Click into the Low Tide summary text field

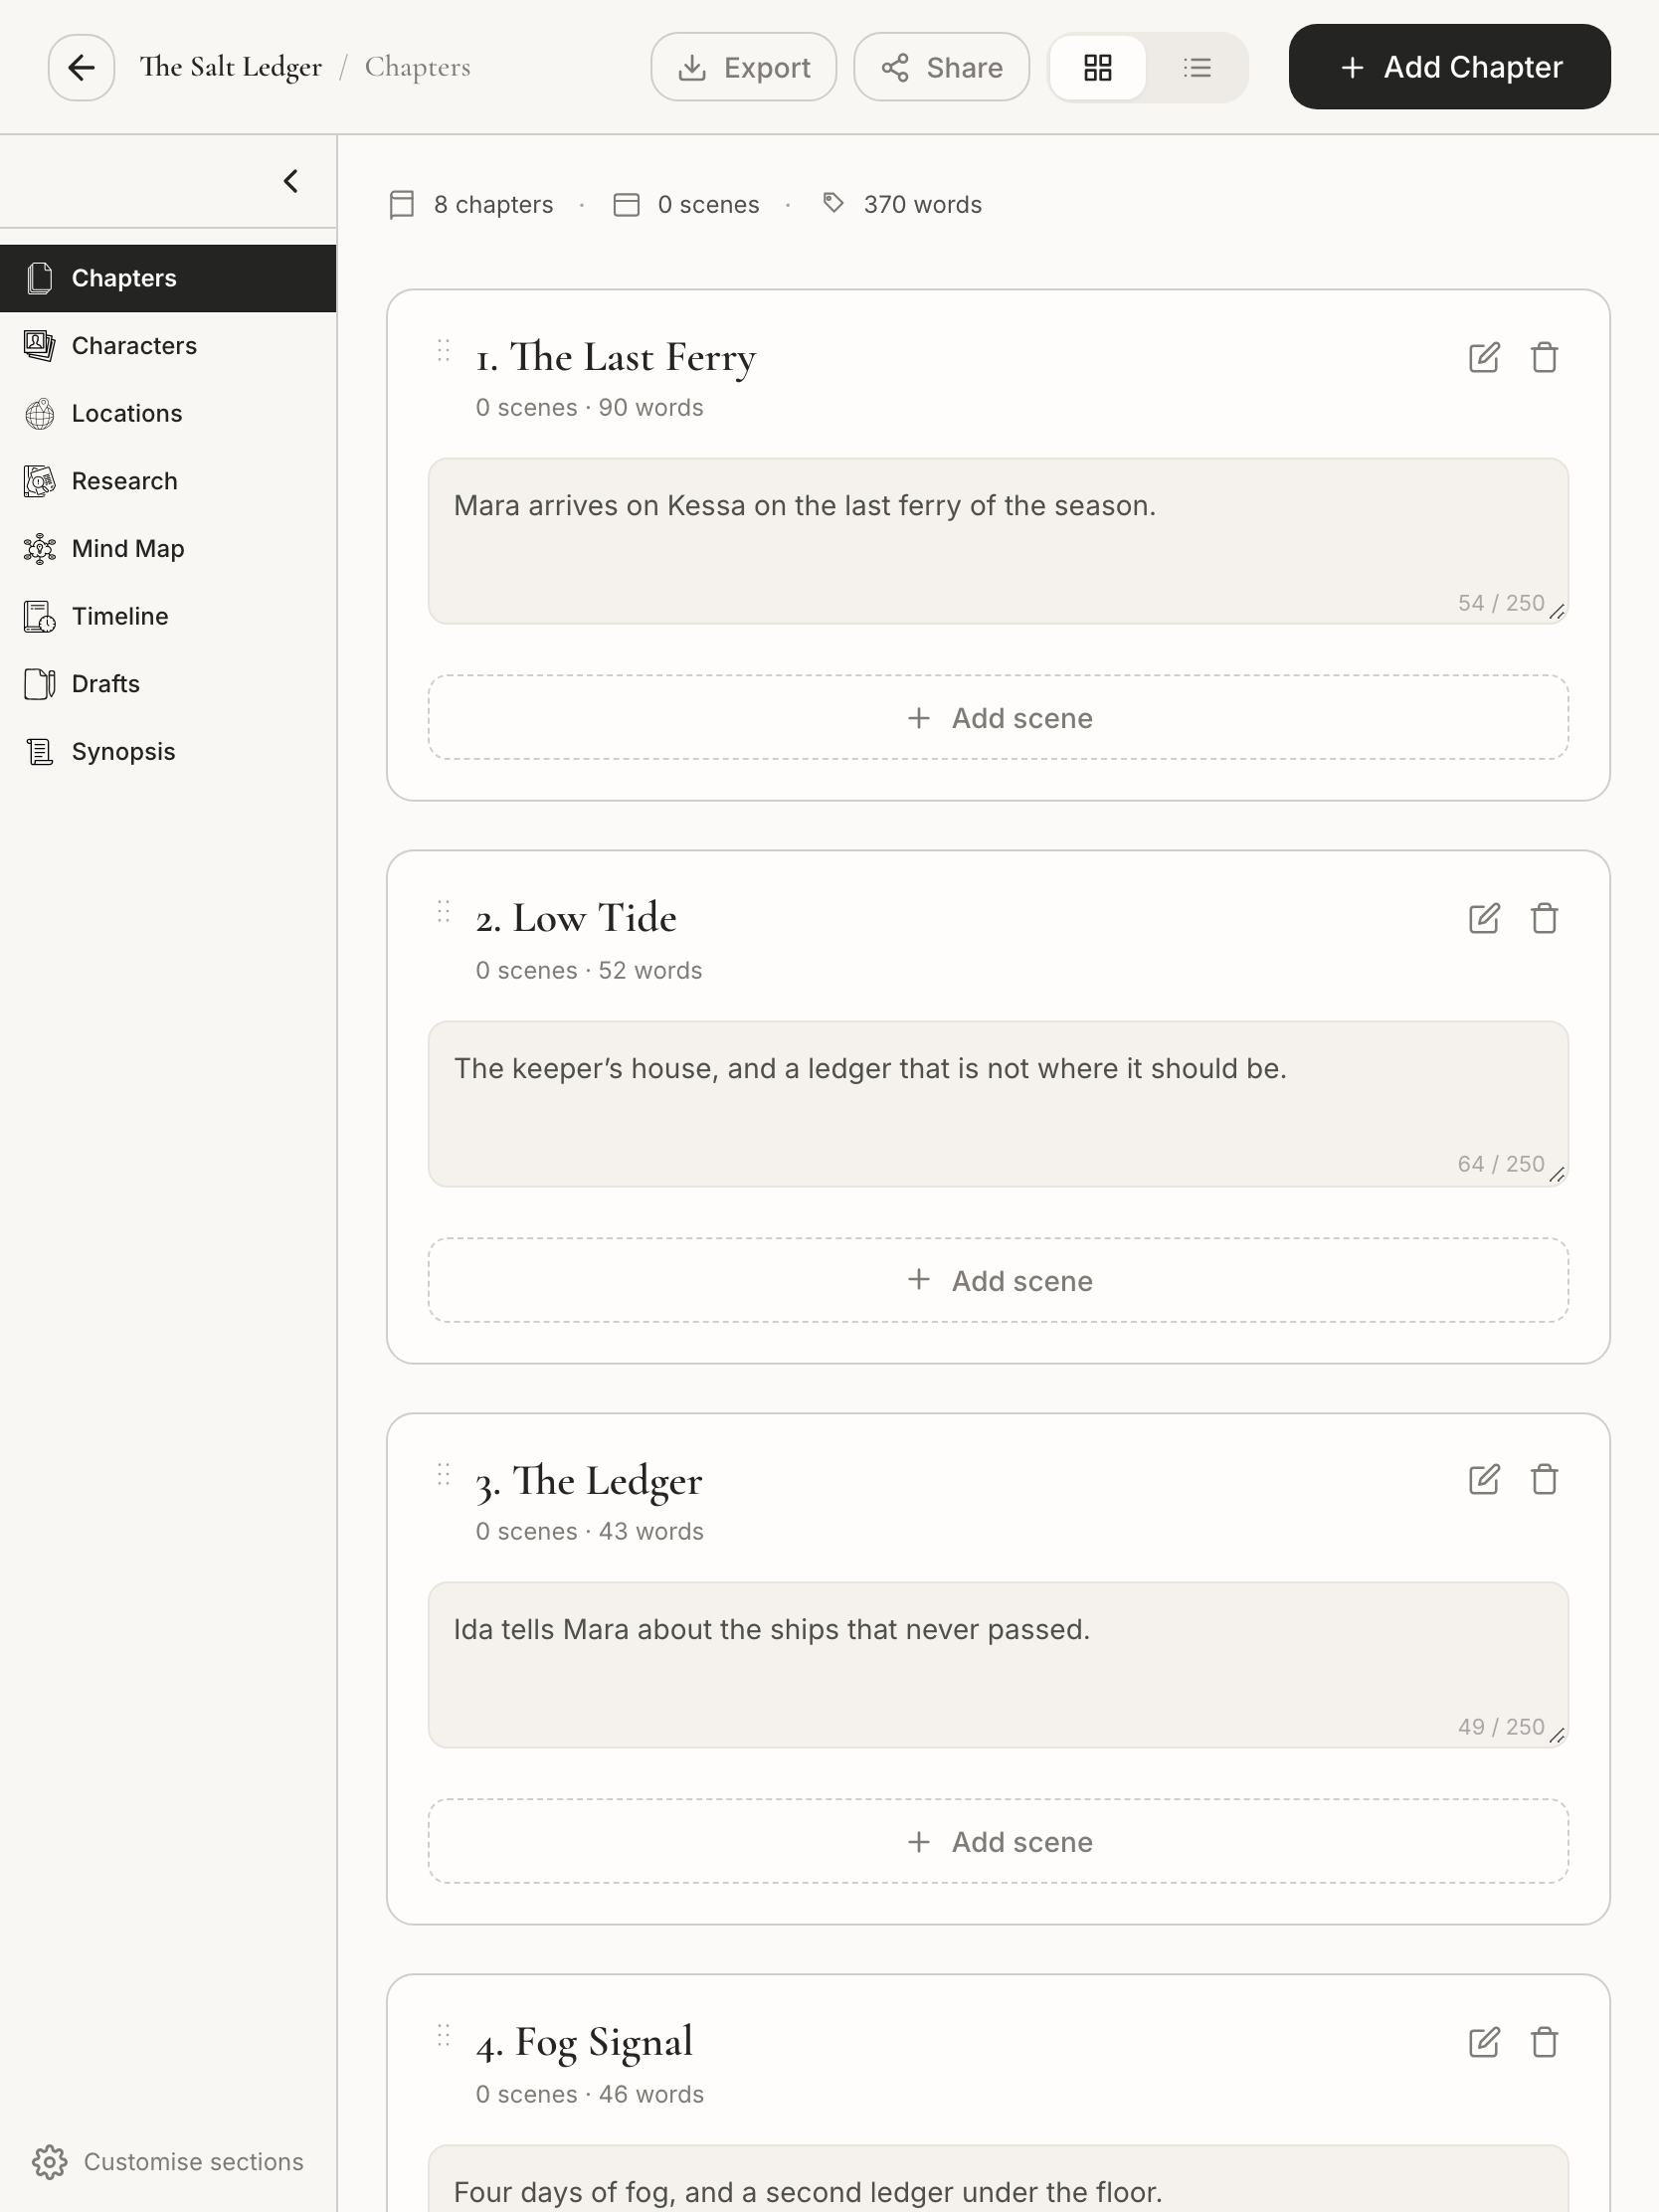(x=998, y=1103)
